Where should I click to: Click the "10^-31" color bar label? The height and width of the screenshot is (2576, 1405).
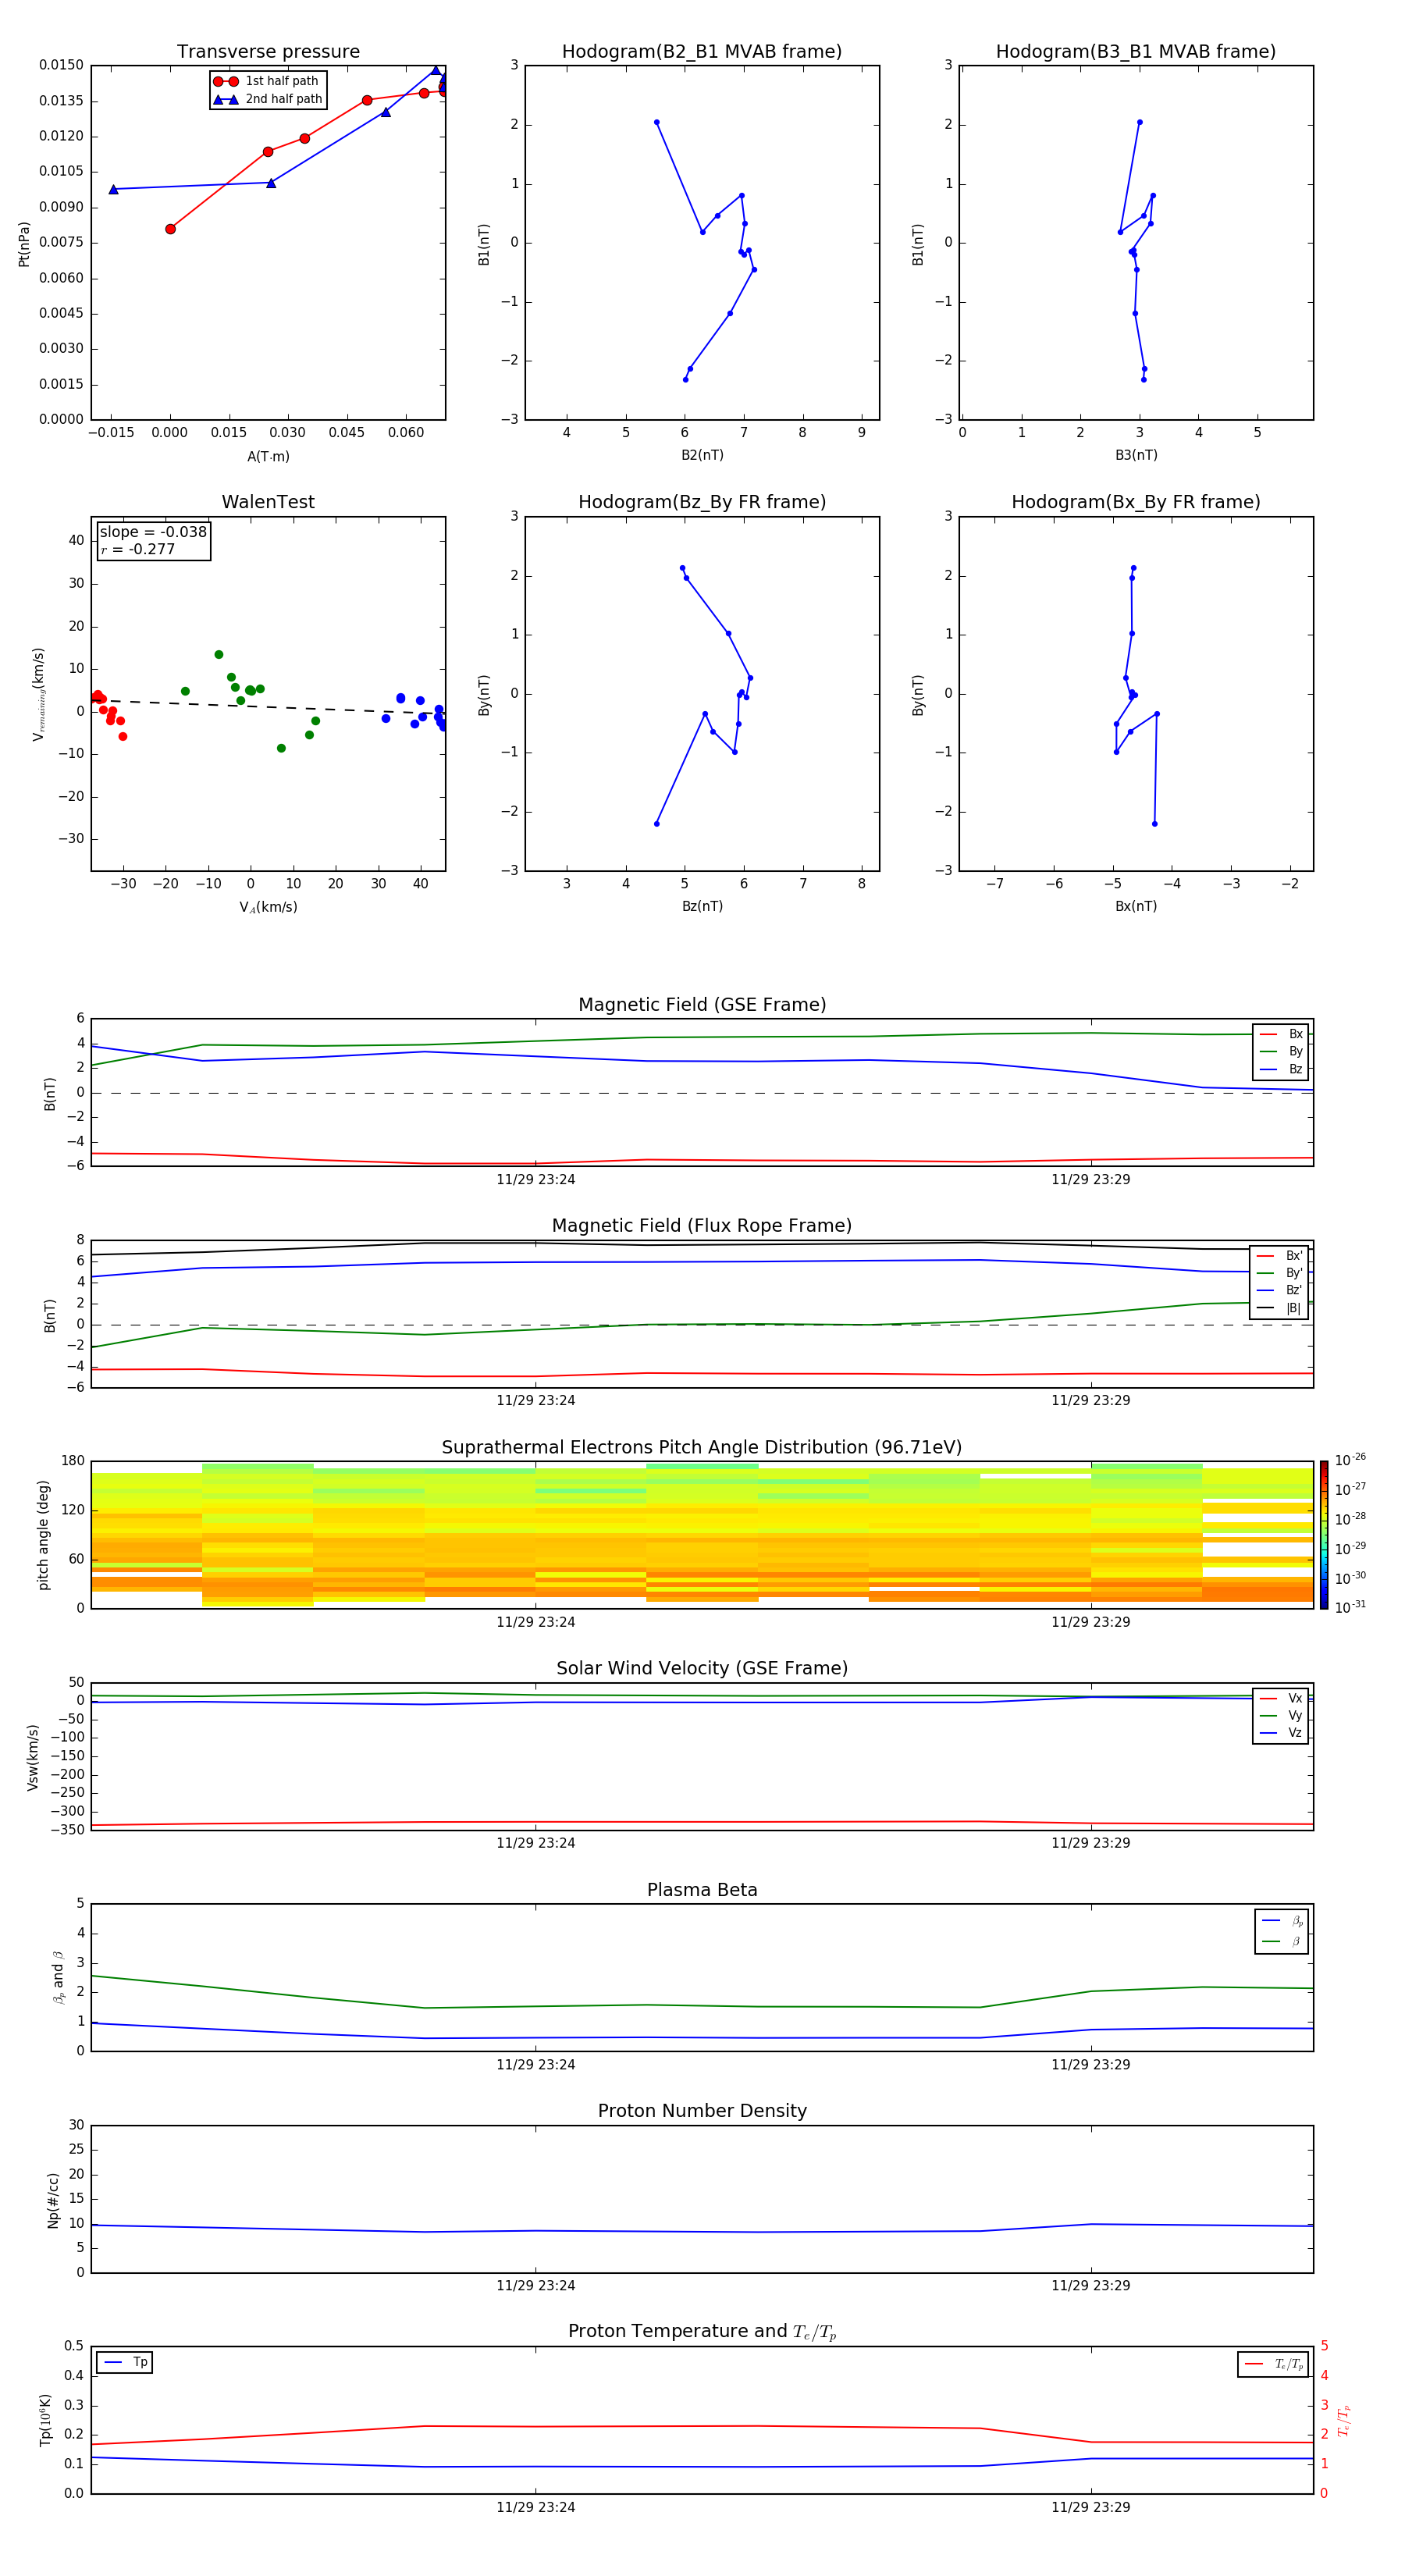pyautogui.click(x=1350, y=1607)
